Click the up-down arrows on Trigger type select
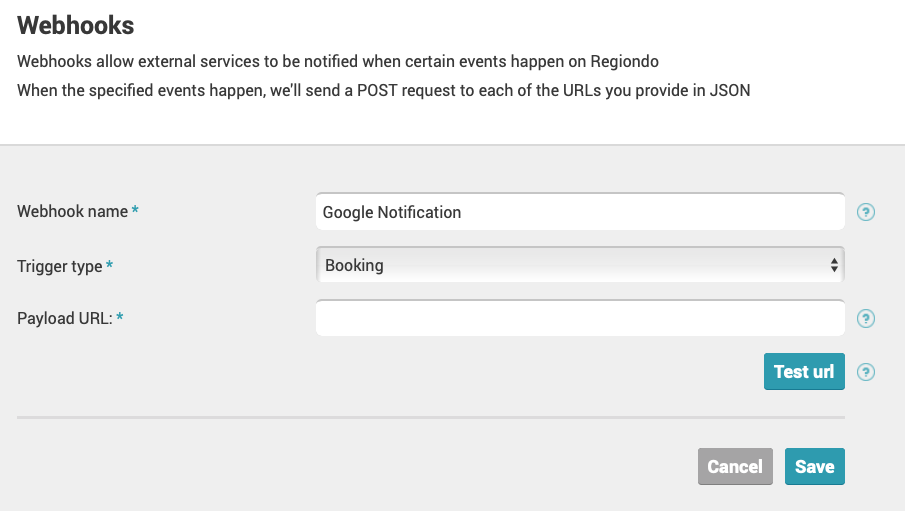The width and height of the screenshot is (905, 511). [x=834, y=265]
